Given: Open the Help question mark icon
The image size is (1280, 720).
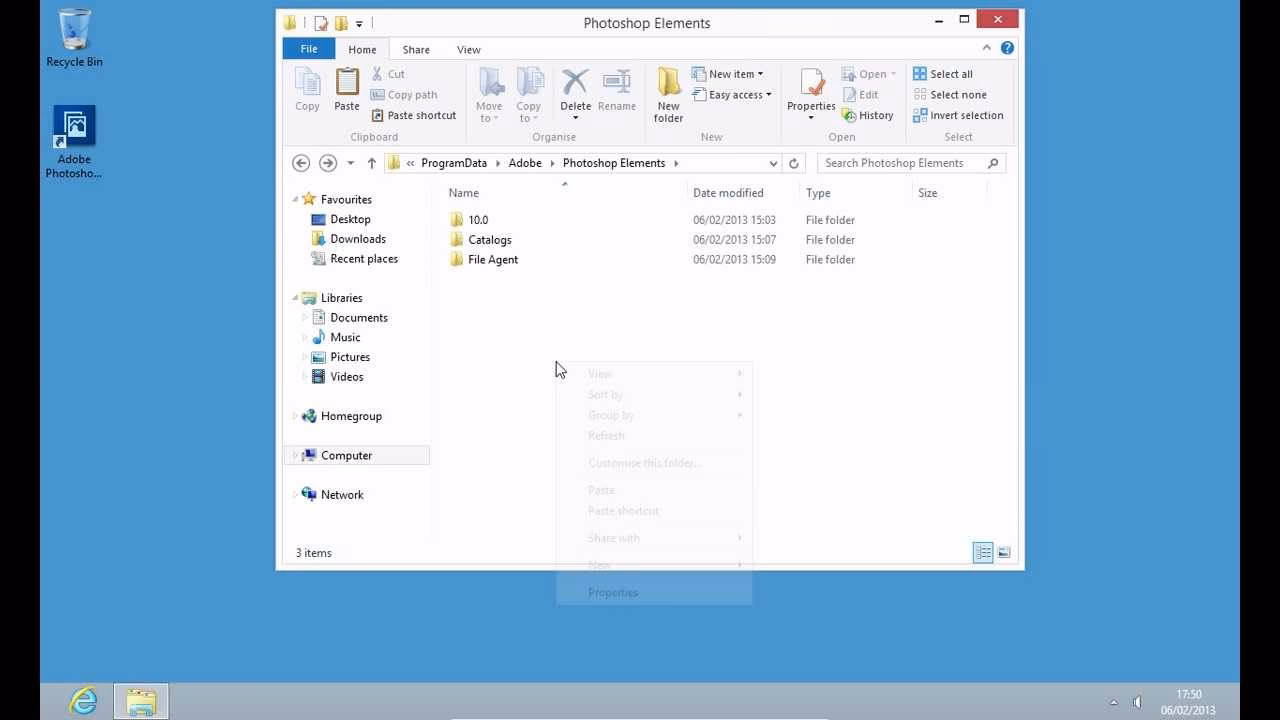Looking at the screenshot, I should coord(1007,48).
